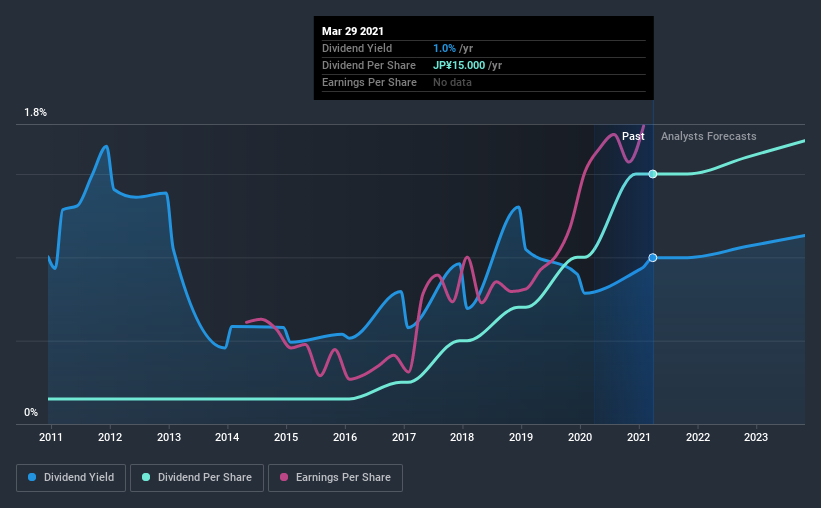Screen dimensions: 821x508
Task: Click the 2014 x-axis label
Action: pyautogui.click(x=227, y=437)
